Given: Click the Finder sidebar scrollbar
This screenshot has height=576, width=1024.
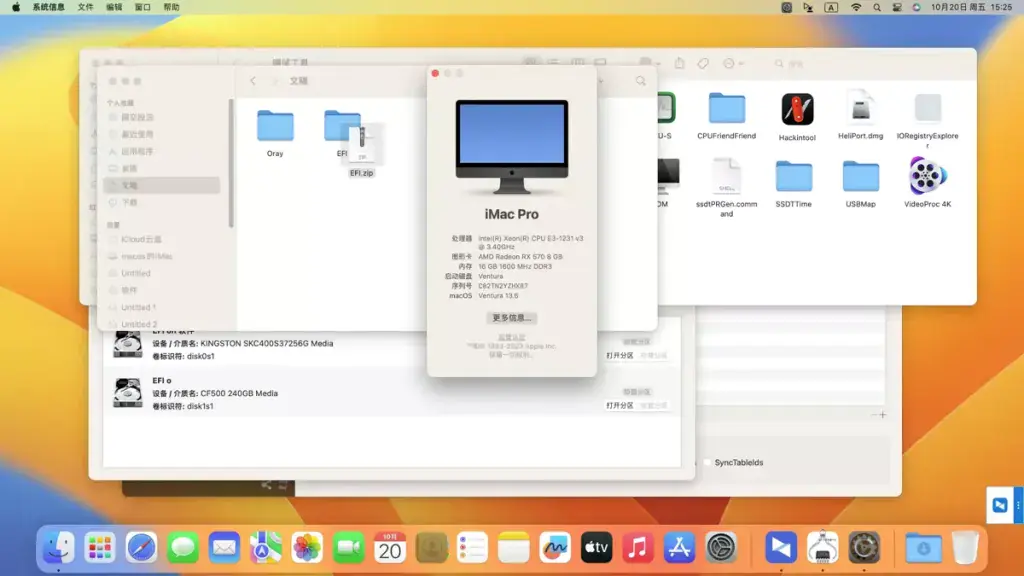Looking at the screenshot, I should [x=231, y=163].
